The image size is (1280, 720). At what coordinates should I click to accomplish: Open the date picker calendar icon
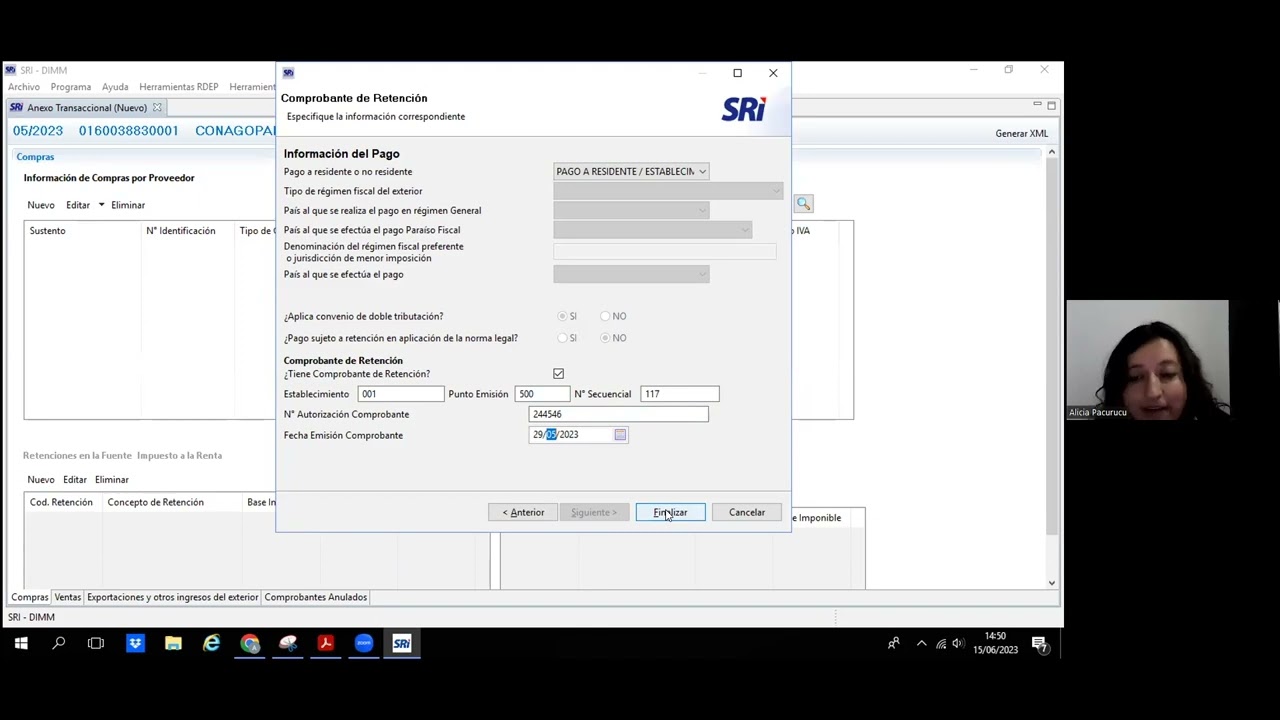(620, 435)
